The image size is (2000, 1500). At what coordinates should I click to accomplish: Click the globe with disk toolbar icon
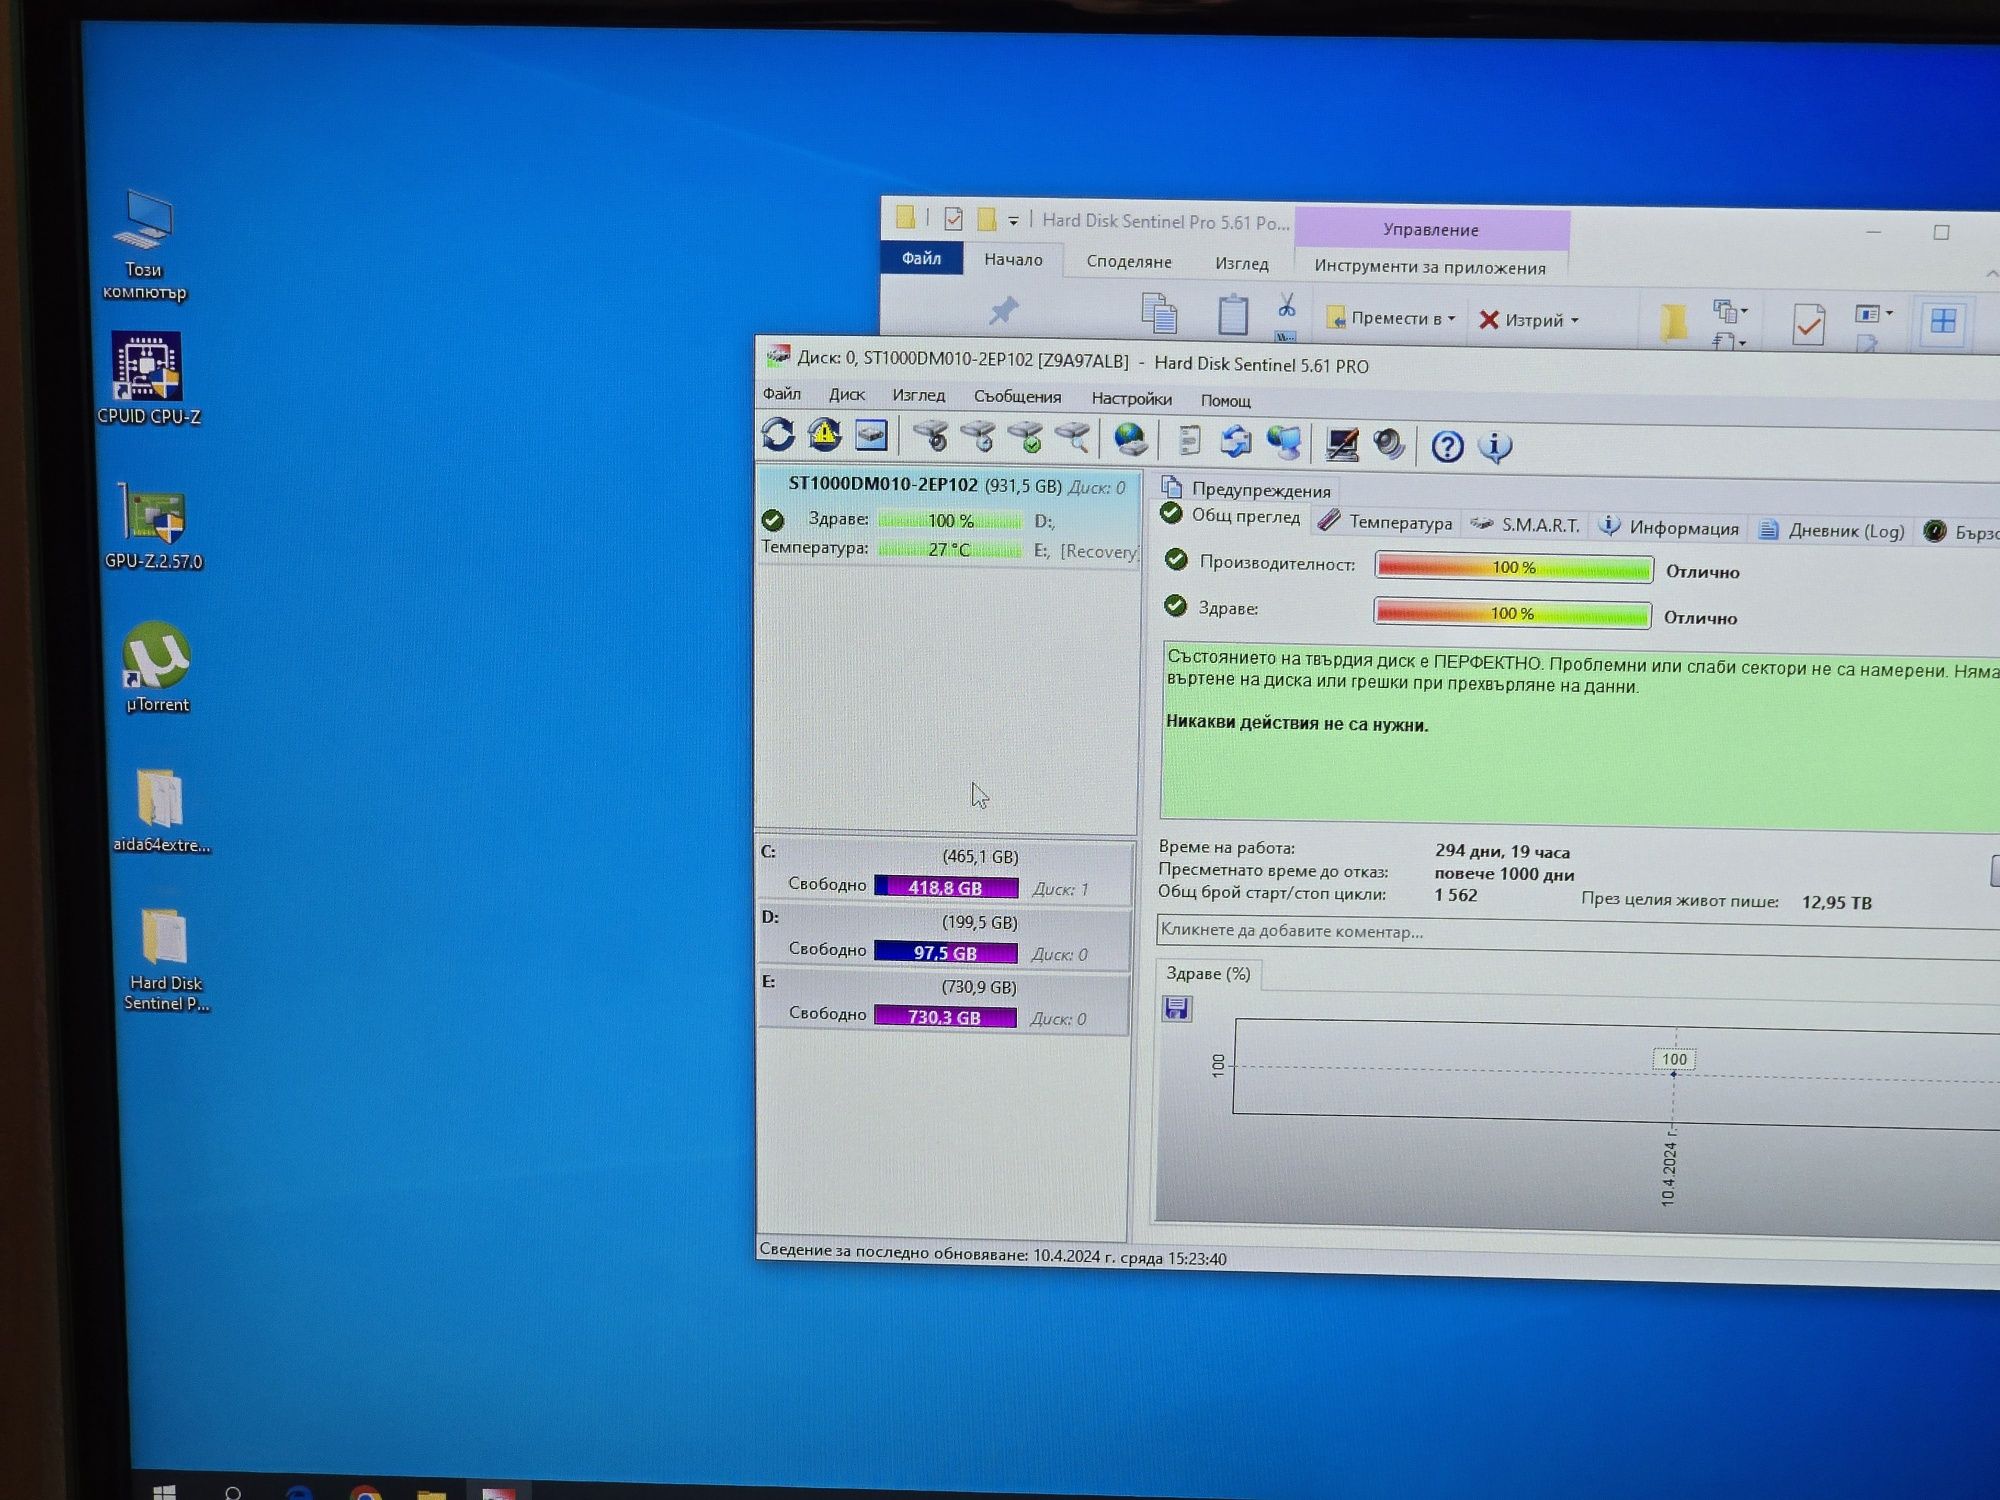coord(1131,440)
